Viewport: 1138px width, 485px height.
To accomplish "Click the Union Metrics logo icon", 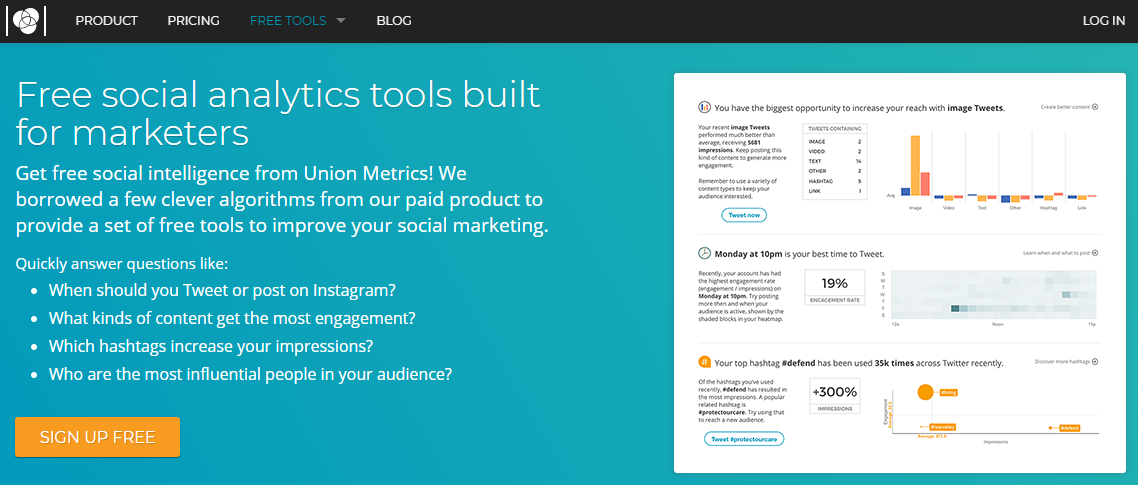I will (25, 20).
